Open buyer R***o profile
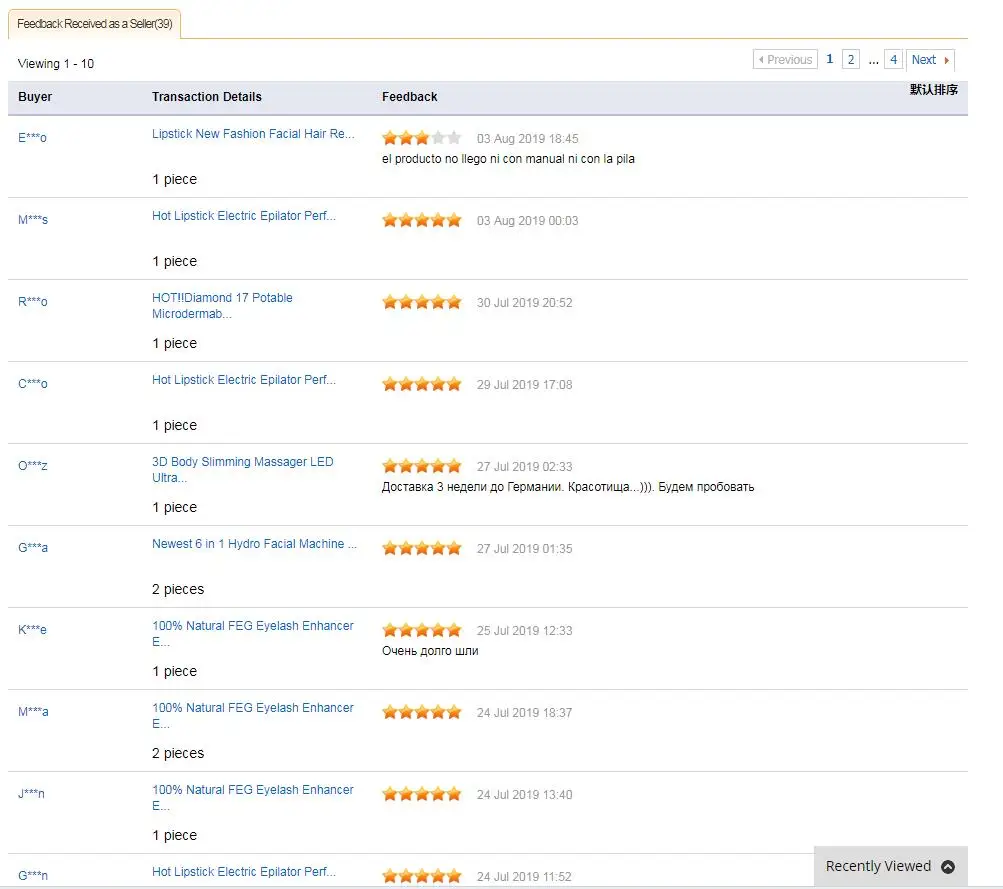Image resolution: width=1003 pixels, height=889 pixels. [x=33, y=301]
